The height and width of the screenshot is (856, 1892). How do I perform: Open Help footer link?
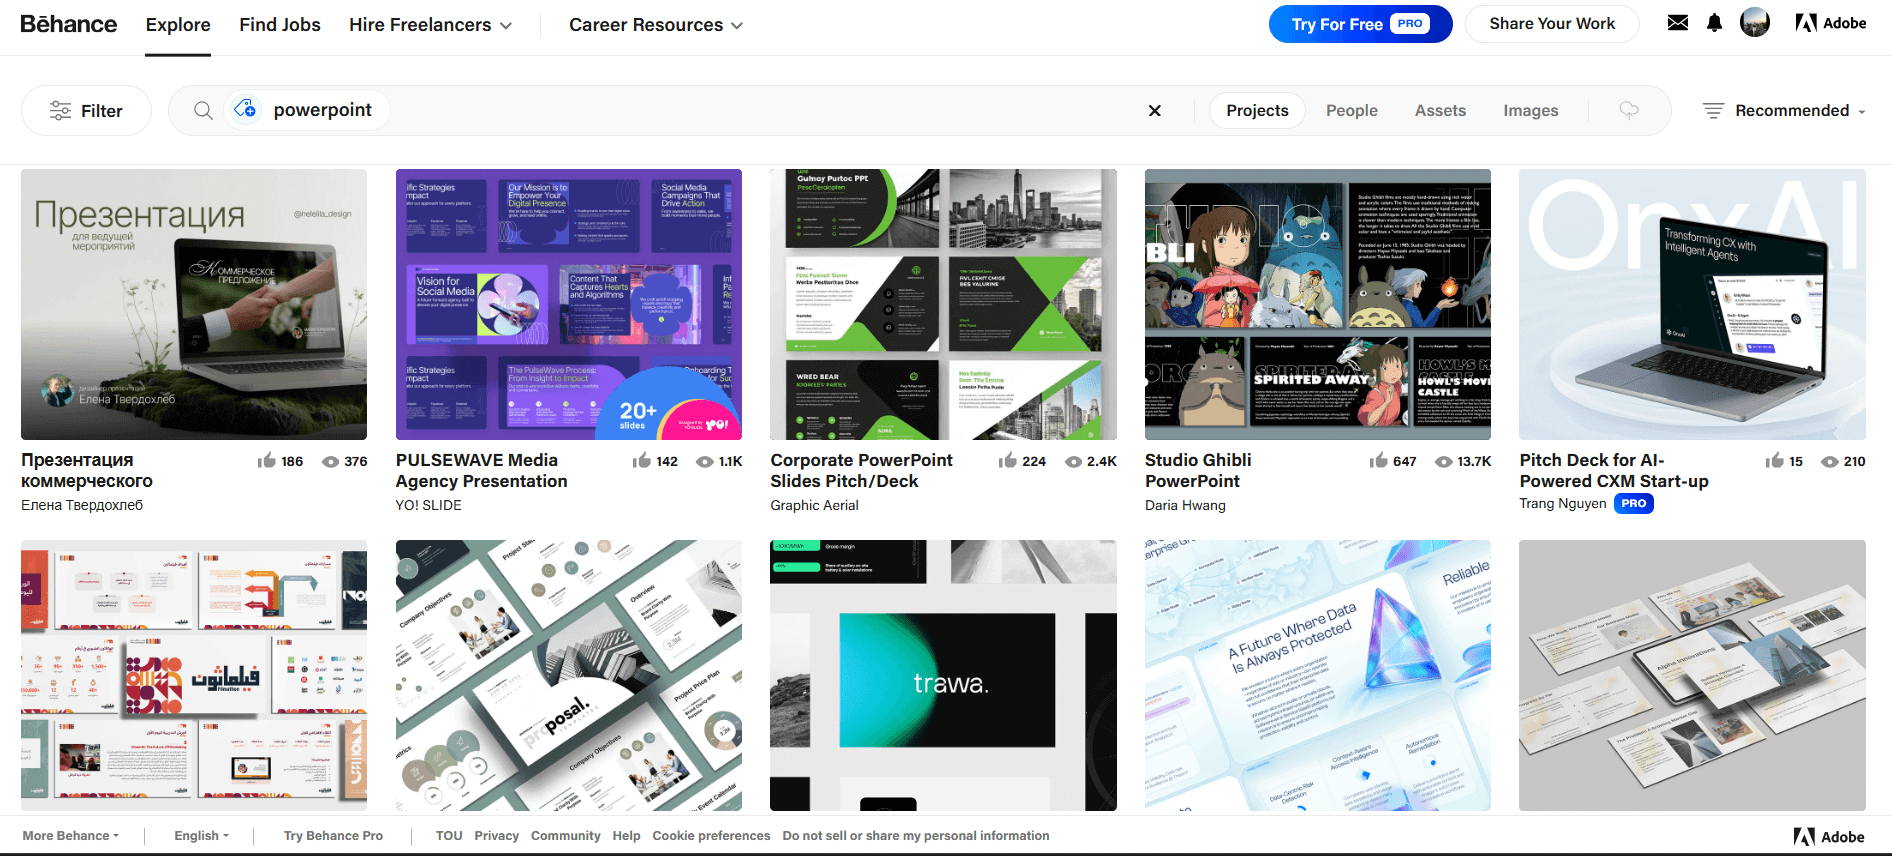[x=626, y=836]
